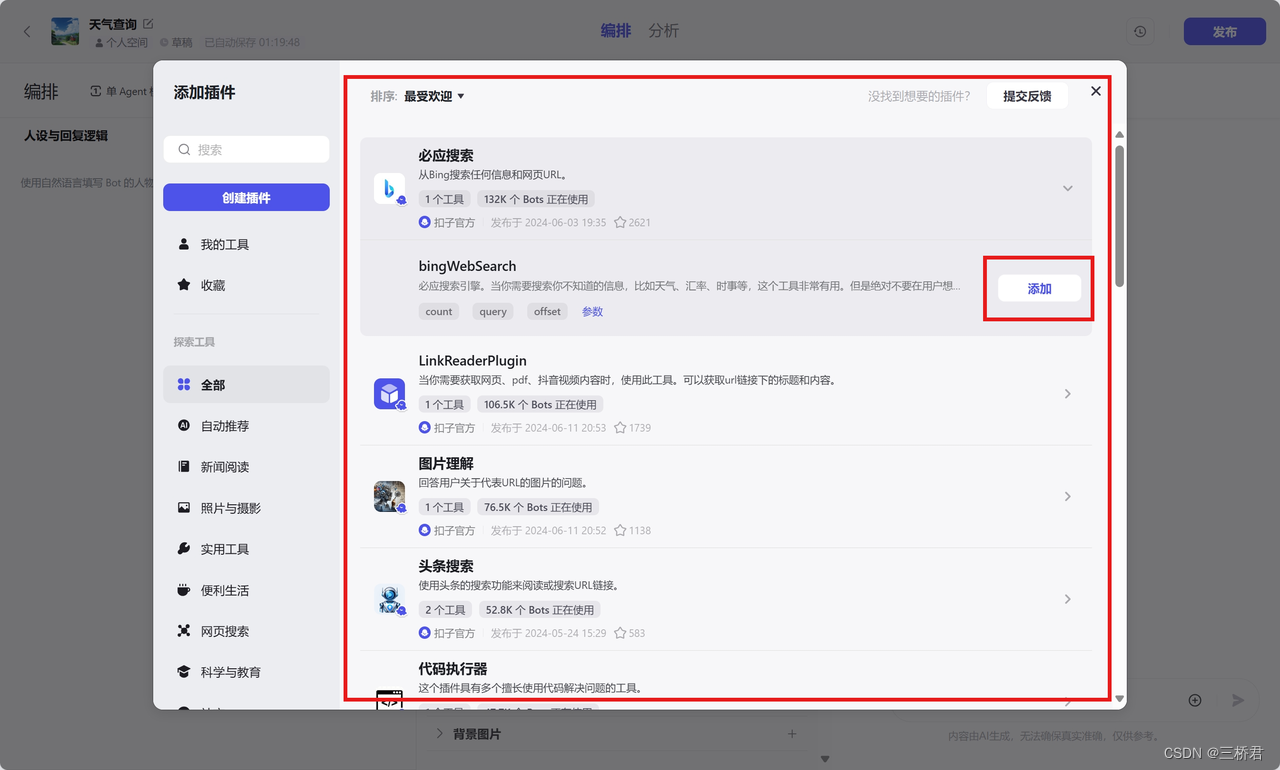Collapse the 必应搜索 plugin row
Screen dimensions: 1280x770
click(x=1067, y=189)
